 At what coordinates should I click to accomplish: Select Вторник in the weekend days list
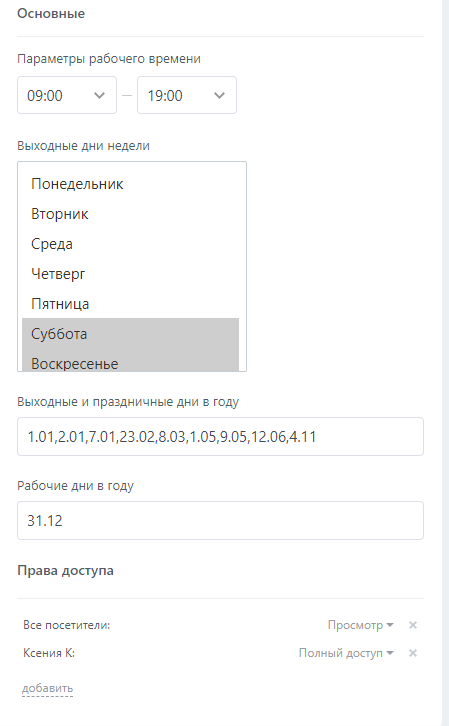[x=131, y=214]
